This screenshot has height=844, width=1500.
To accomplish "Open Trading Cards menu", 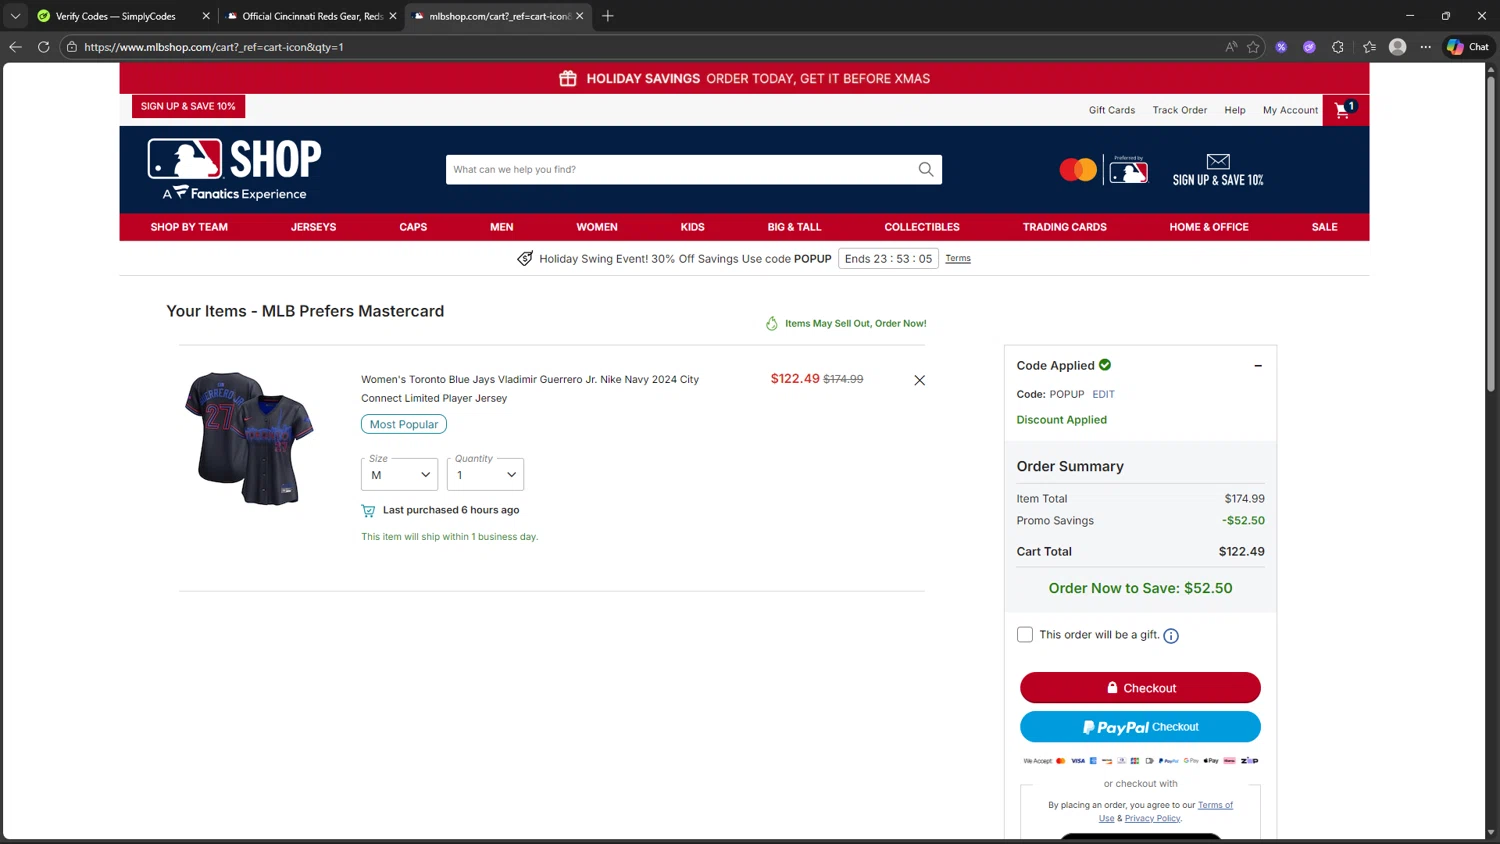I will pyautogui.click(x=1064, y=227).
